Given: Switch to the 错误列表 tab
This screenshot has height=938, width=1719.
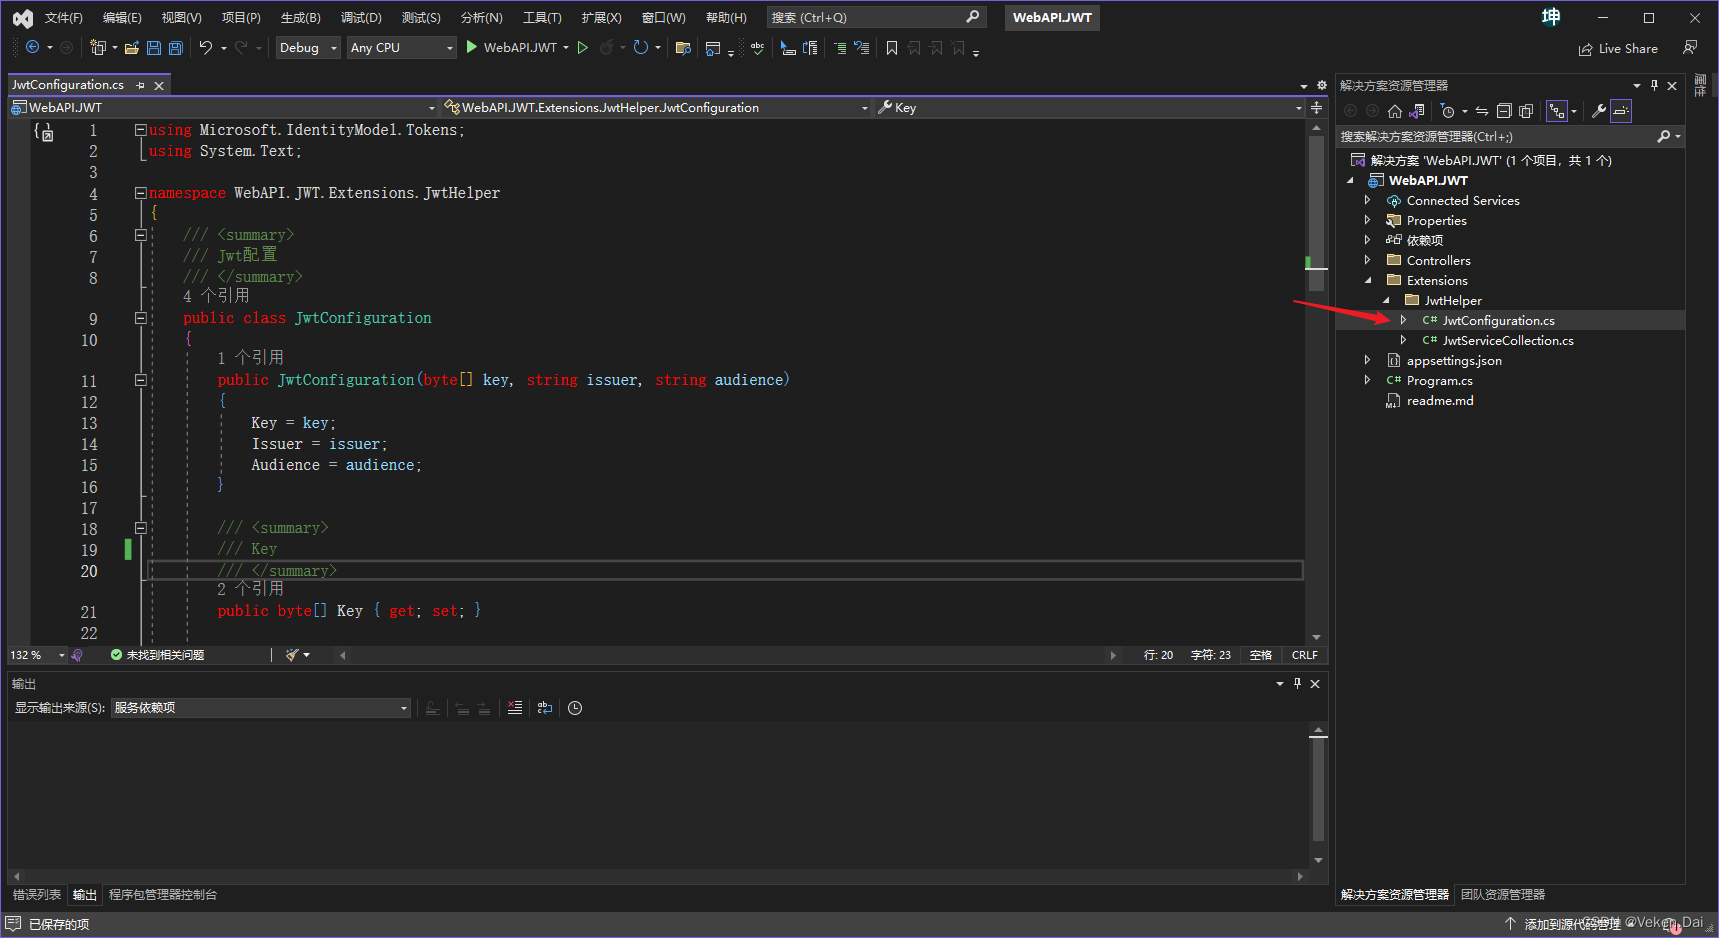Looking at the screenshot, I should [35, 894].
